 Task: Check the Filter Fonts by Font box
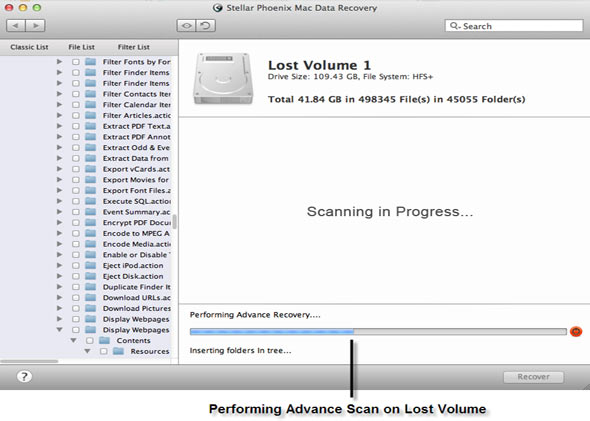[x=76, y=62]
